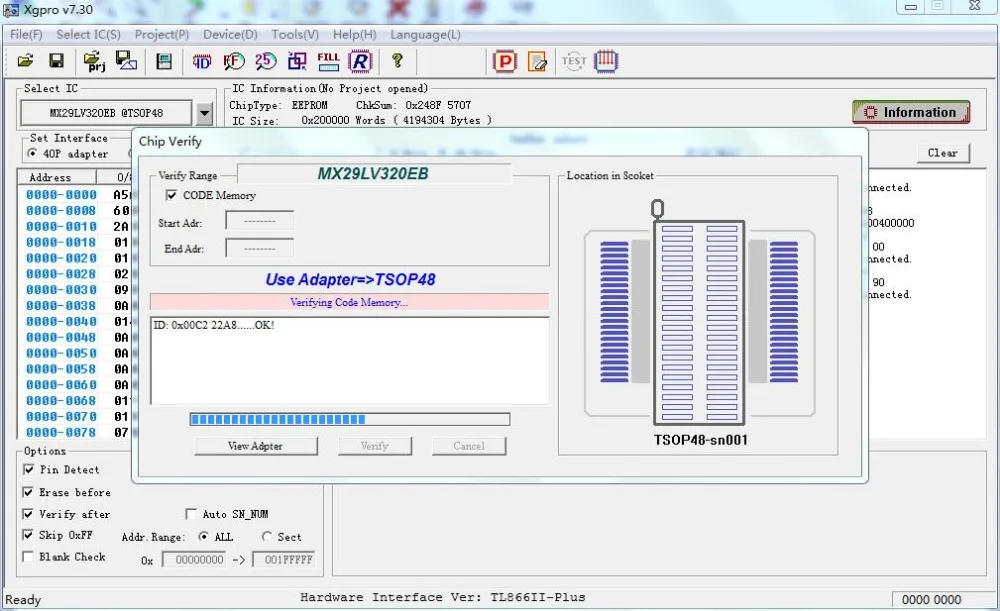The height and width of the screenshot is (611, 1000).
Task: Open the Tools(V) menu
Action: (x=295, y=34)
